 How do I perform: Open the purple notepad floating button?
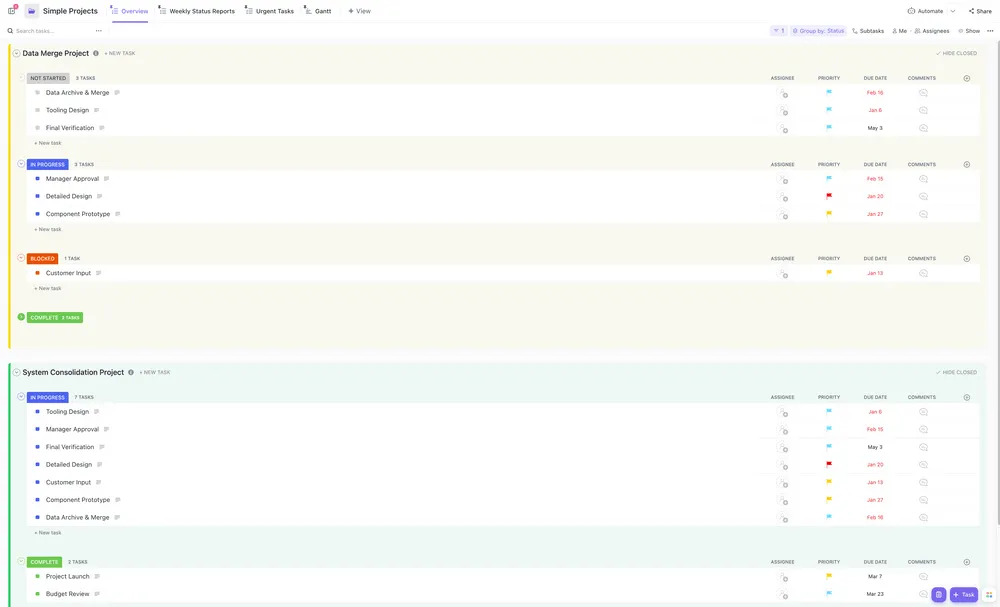tap(938, 595)
